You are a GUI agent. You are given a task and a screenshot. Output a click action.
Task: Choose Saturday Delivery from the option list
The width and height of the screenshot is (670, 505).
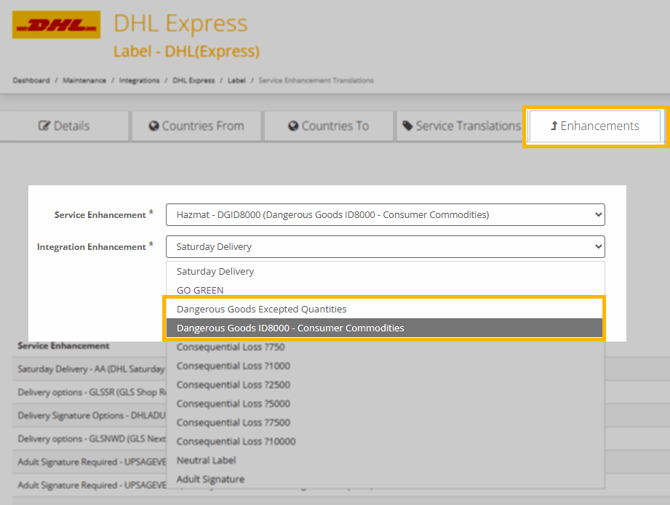[x=385, y=271]
